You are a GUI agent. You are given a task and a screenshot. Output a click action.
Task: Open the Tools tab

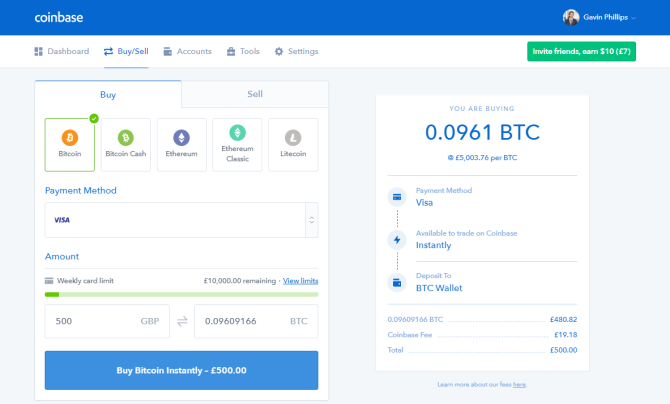(x=243, y=51)
